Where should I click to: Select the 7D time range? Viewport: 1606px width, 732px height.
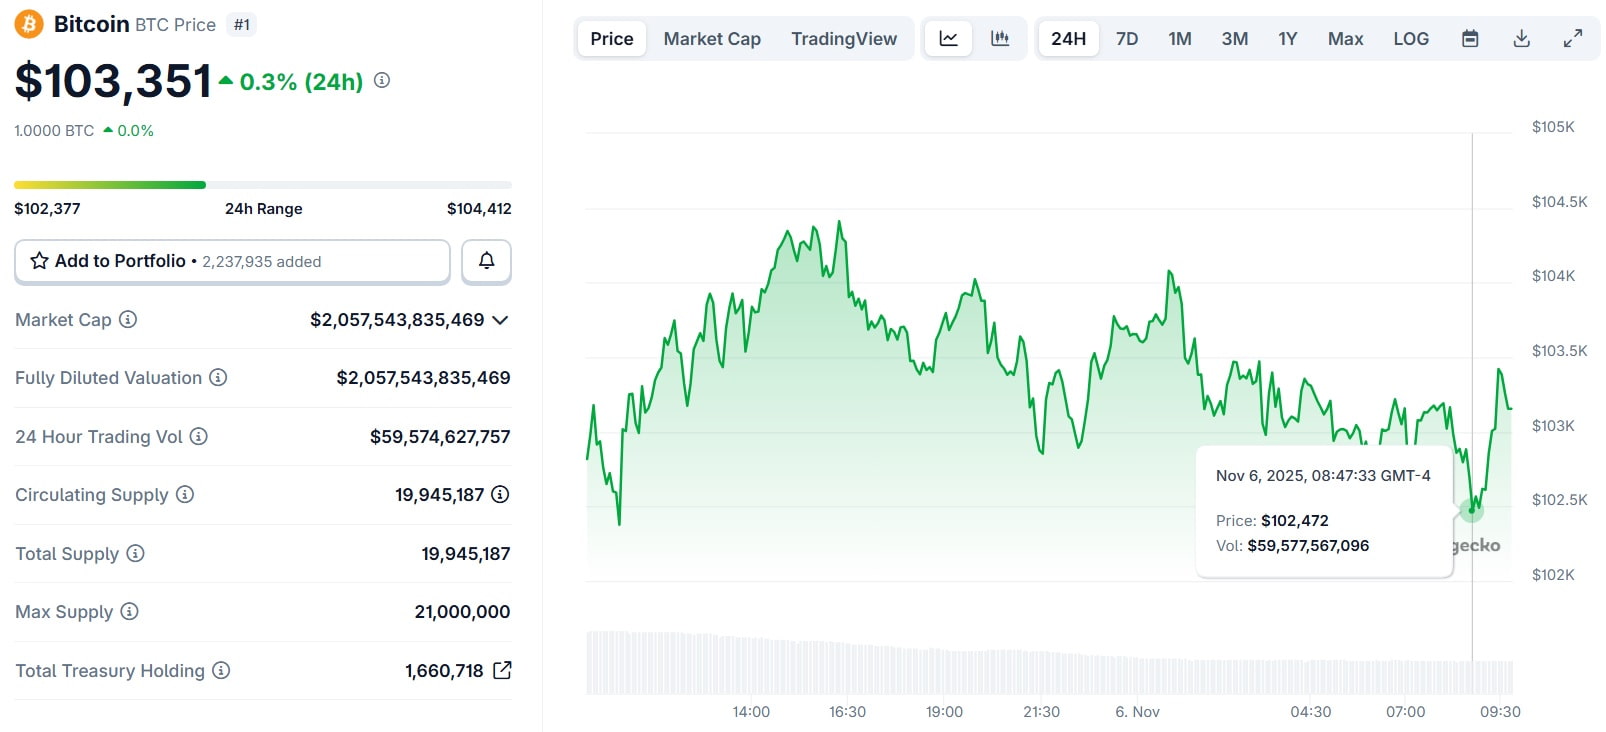pos(1127,39)
